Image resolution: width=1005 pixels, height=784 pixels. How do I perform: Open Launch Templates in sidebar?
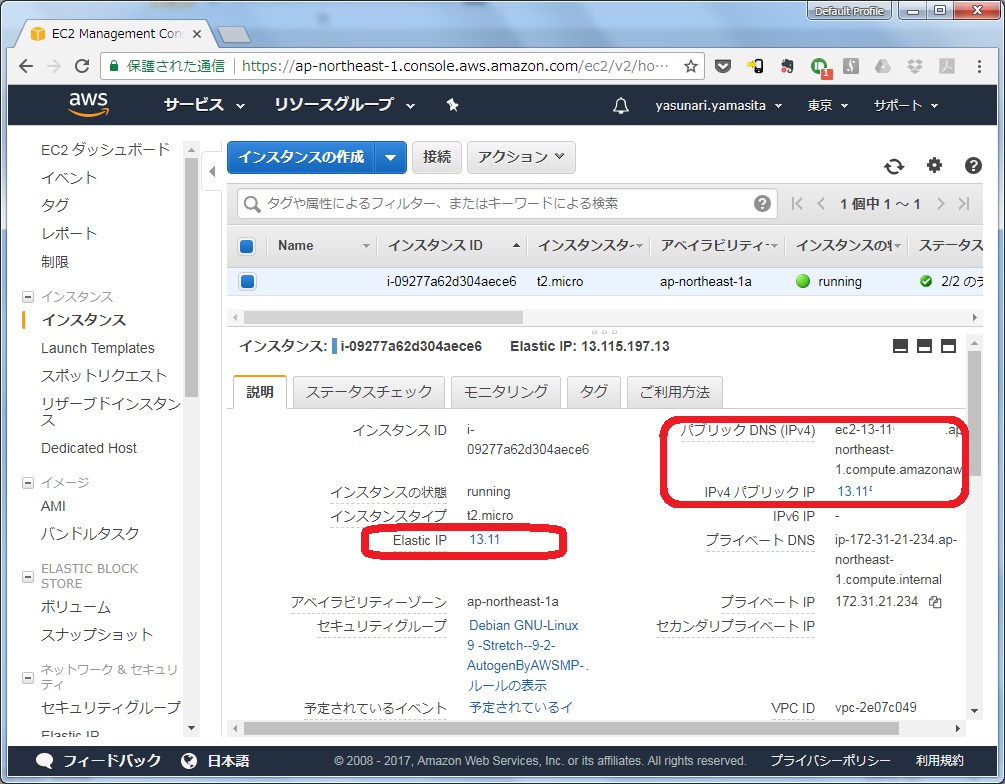tap(97, 348)
